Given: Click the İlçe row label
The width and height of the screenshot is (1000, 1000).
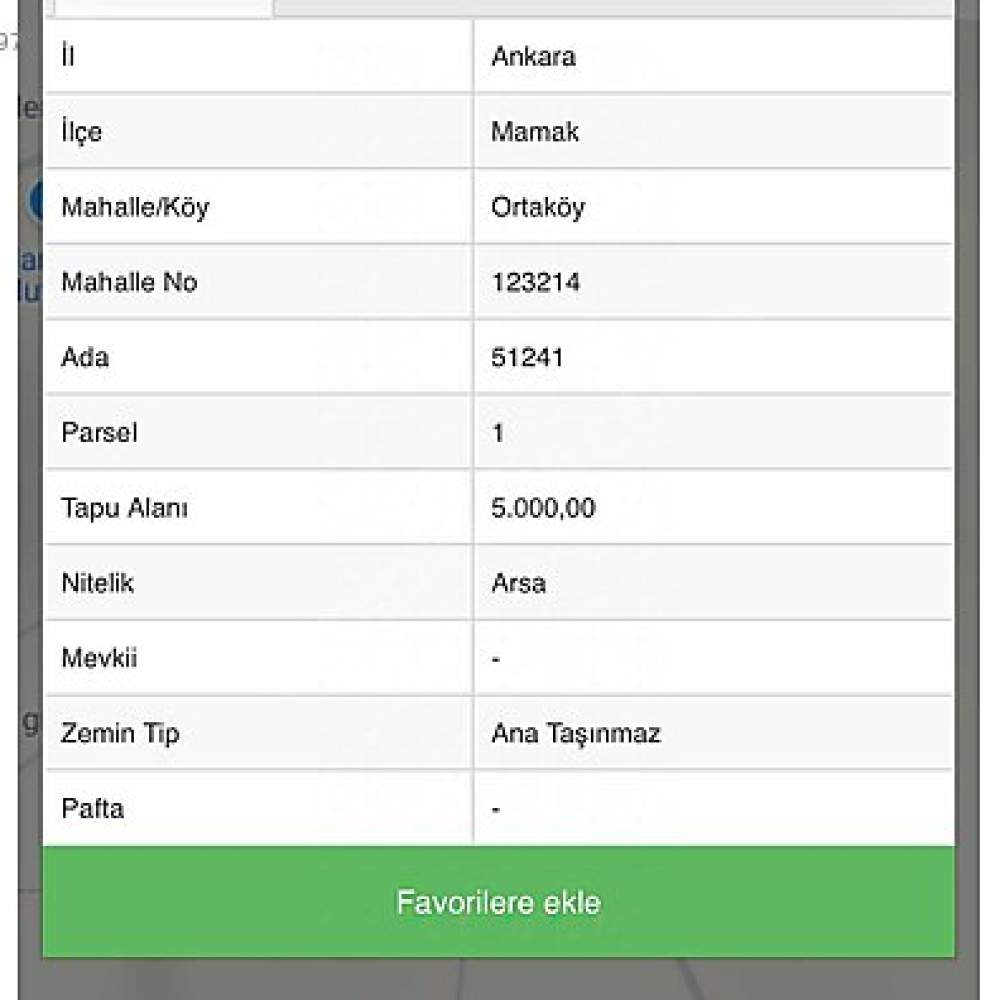Looking at the screenshot, I should (81, 132).
